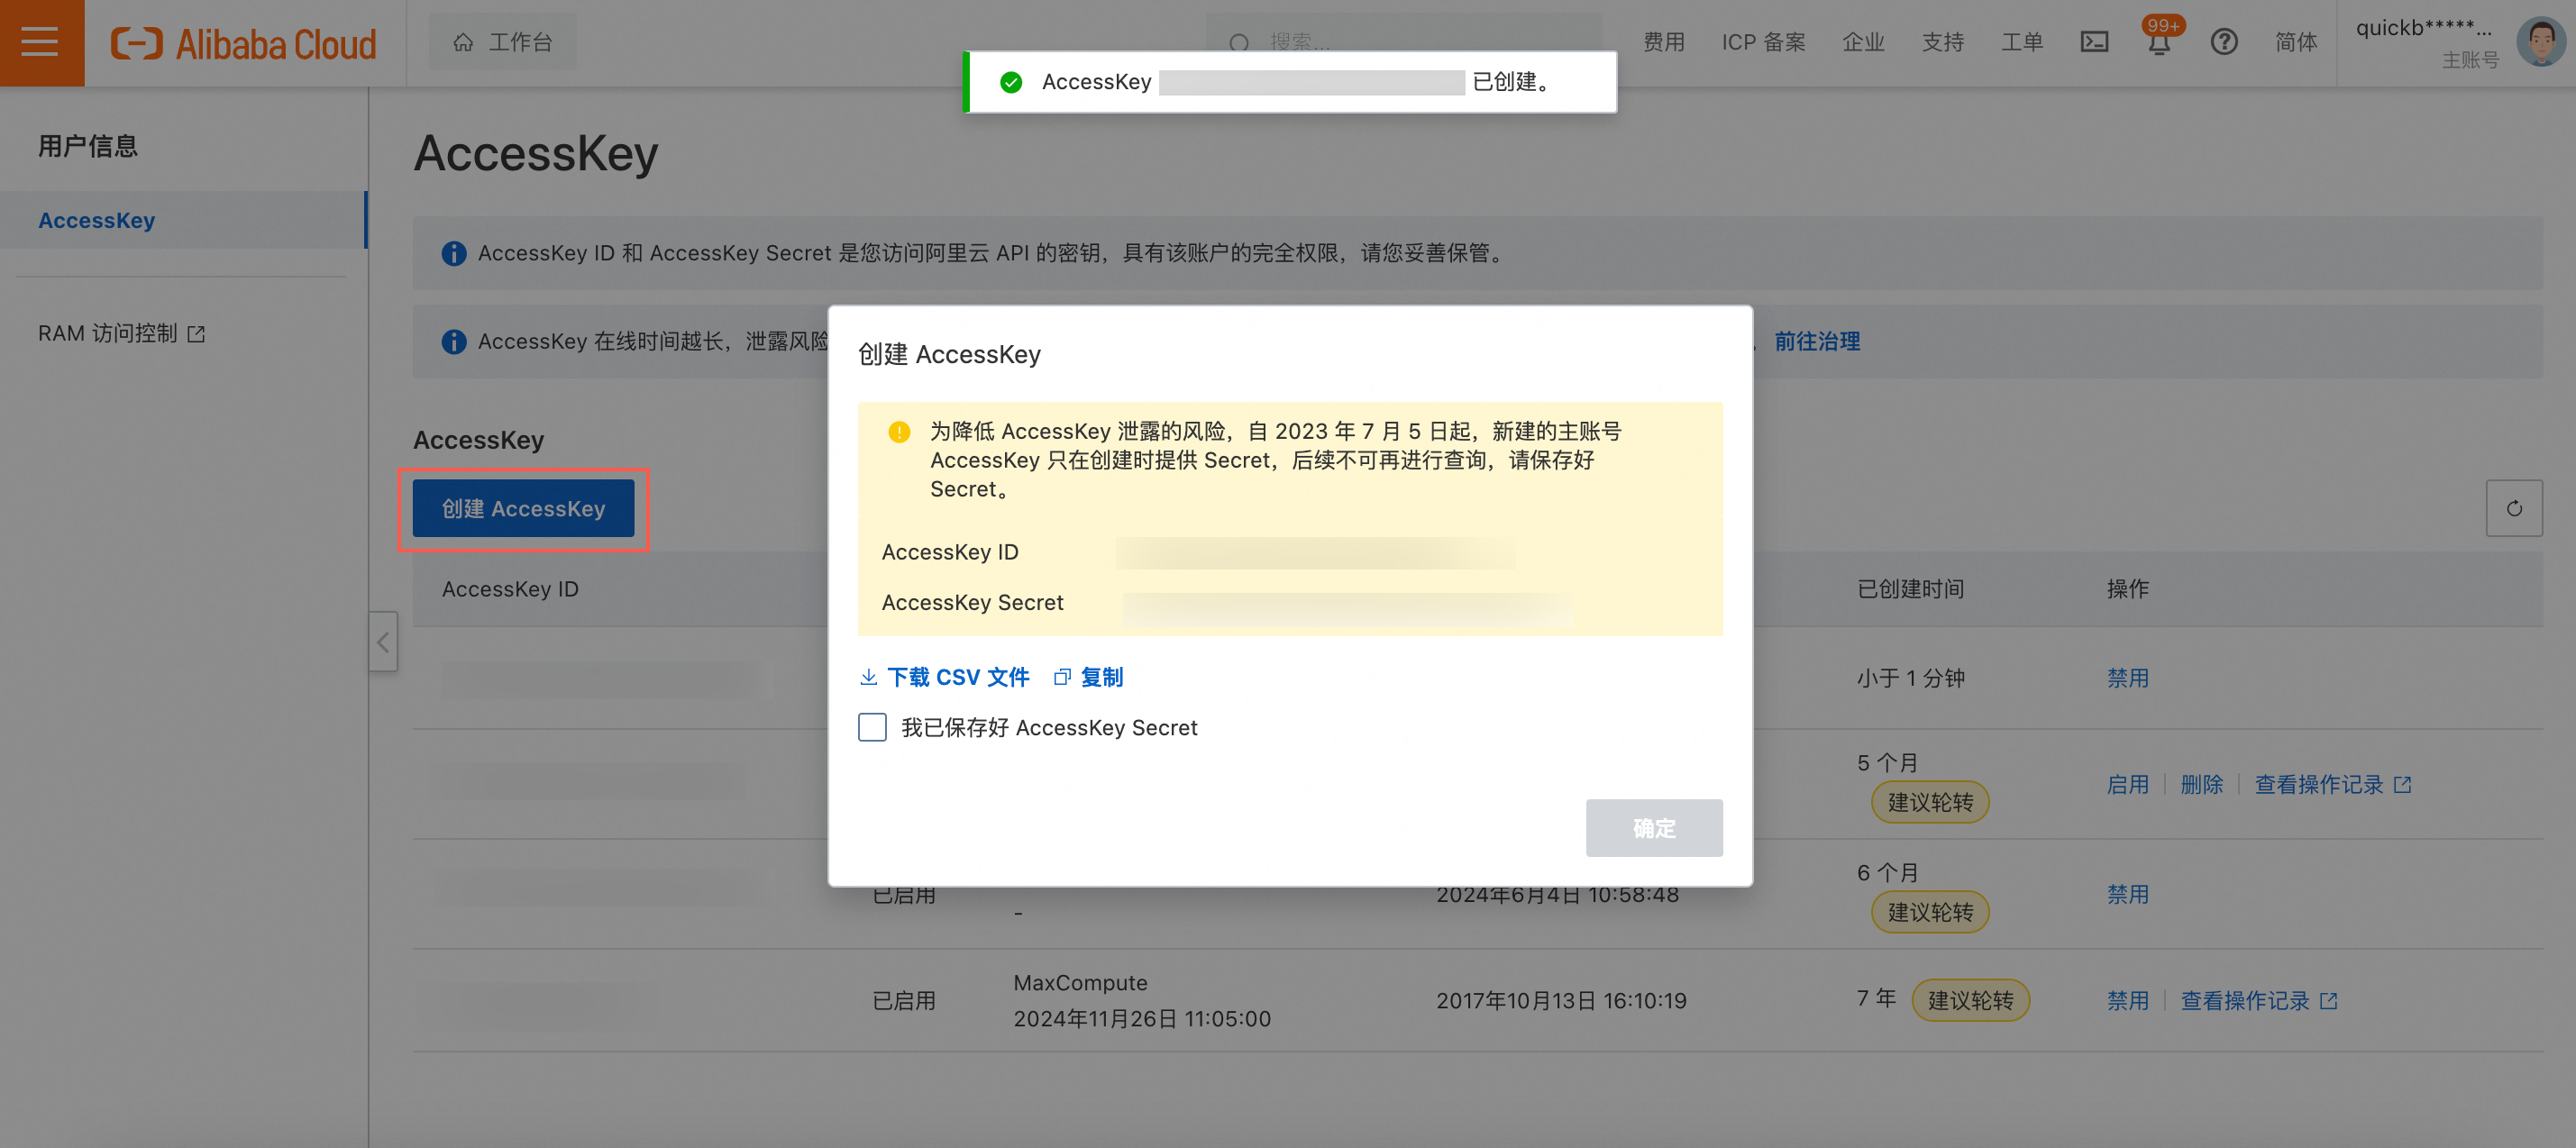This screenshot has width=2576, height=1148.
Task: Open Cloud Shell terminal icon
Action: coord(2093,42)
